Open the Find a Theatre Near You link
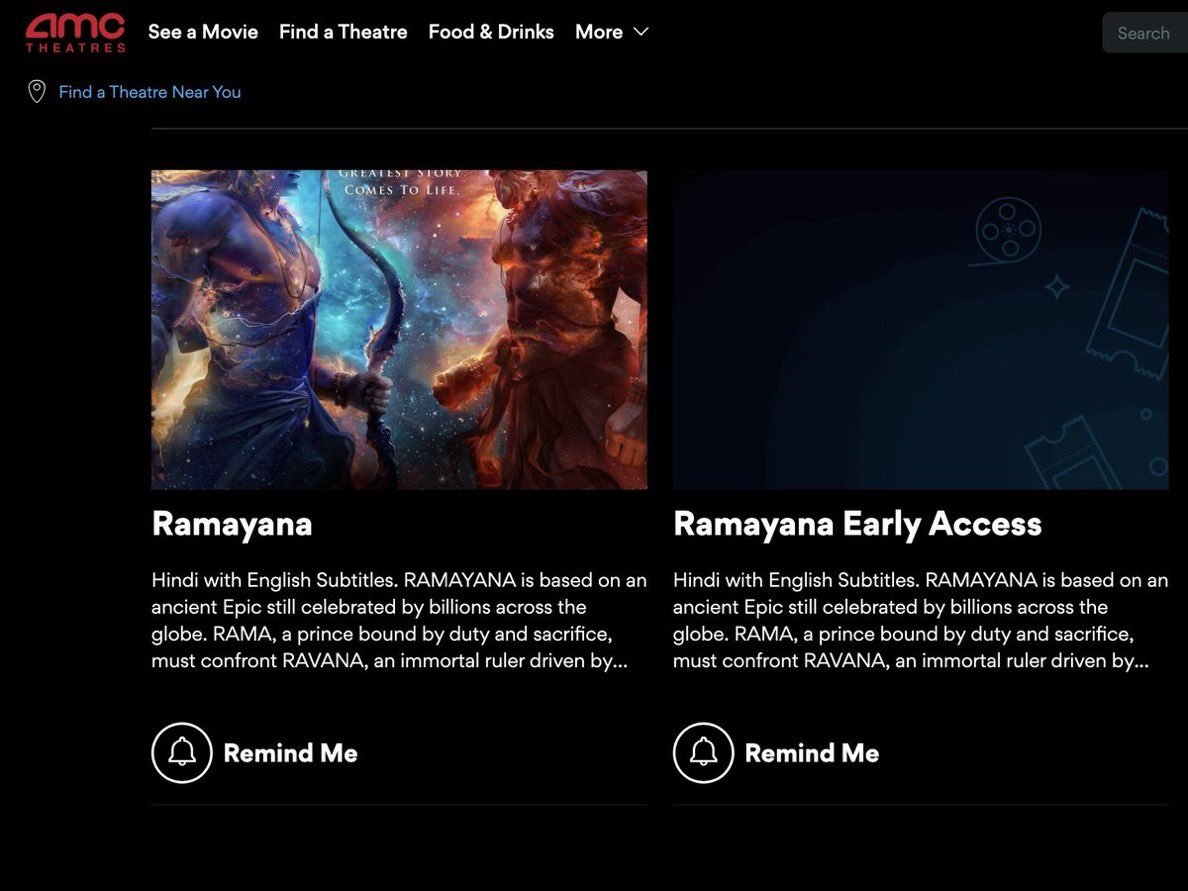 coord(150,92)
